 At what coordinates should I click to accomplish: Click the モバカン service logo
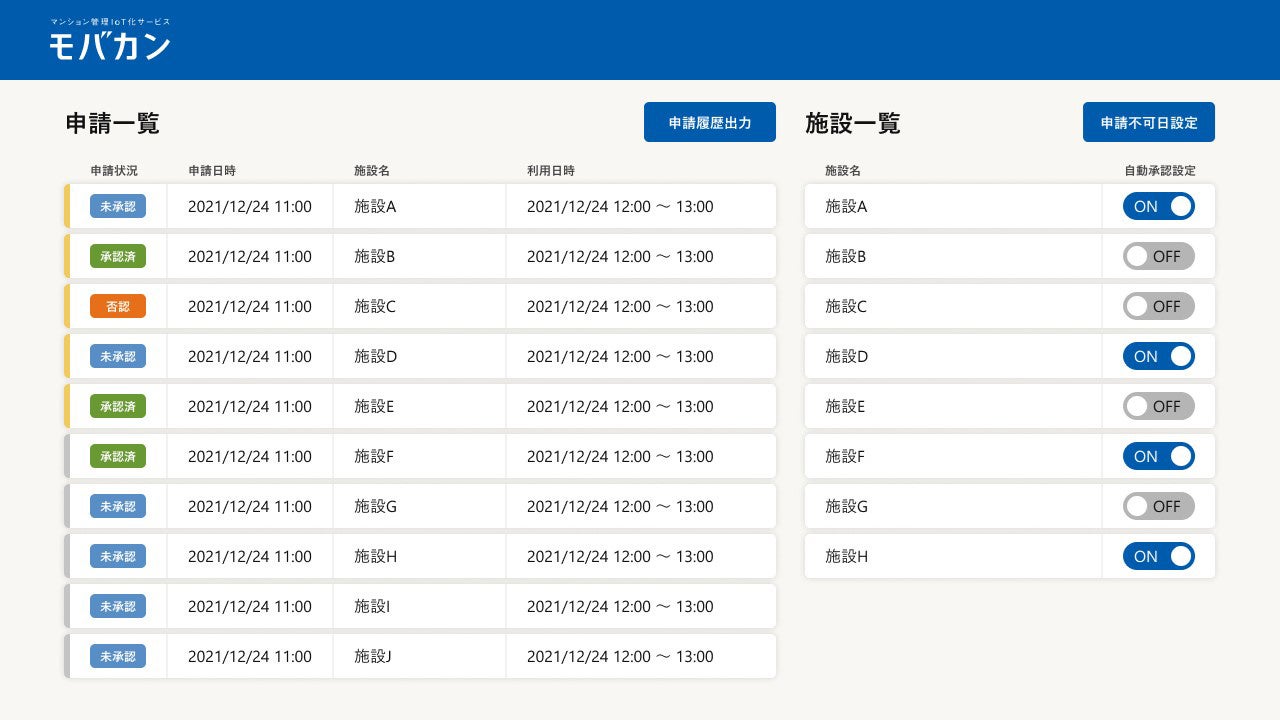(x=108, y=40)
